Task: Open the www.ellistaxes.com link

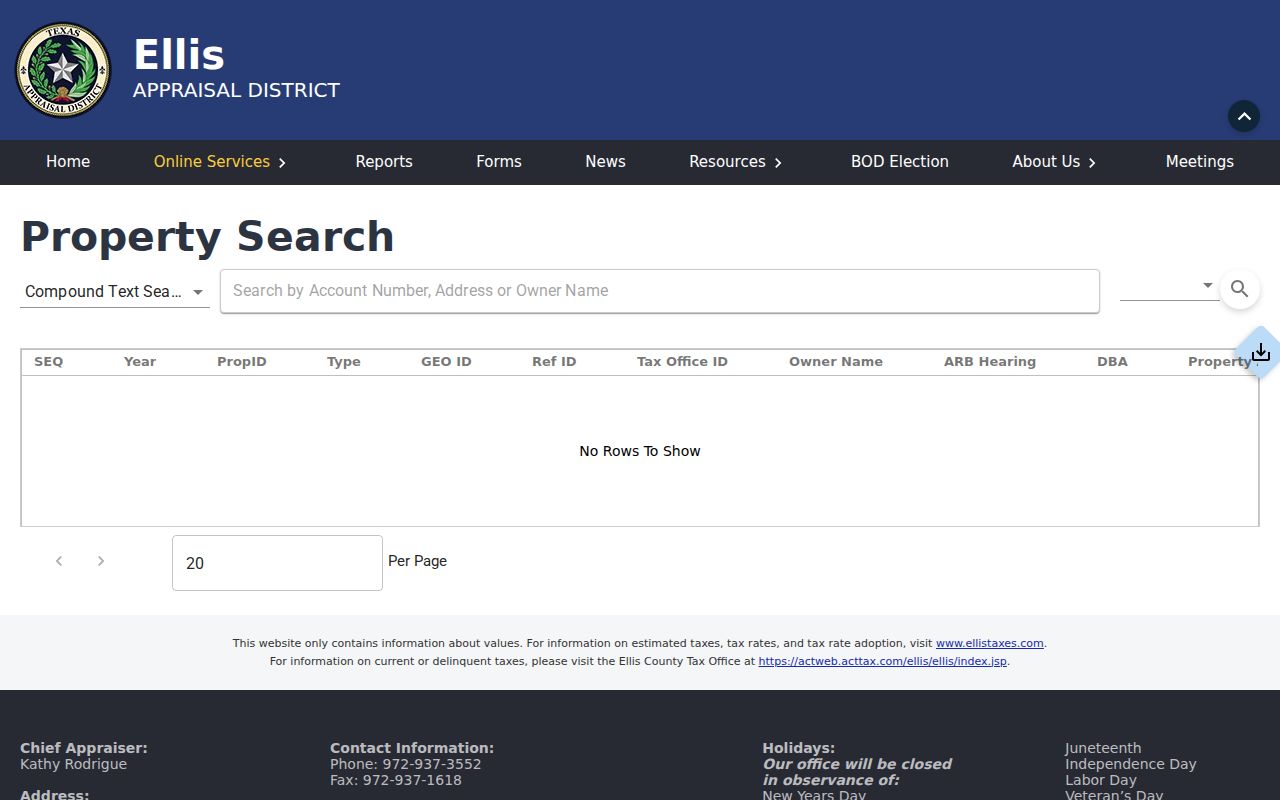Action: click(989, 643)
